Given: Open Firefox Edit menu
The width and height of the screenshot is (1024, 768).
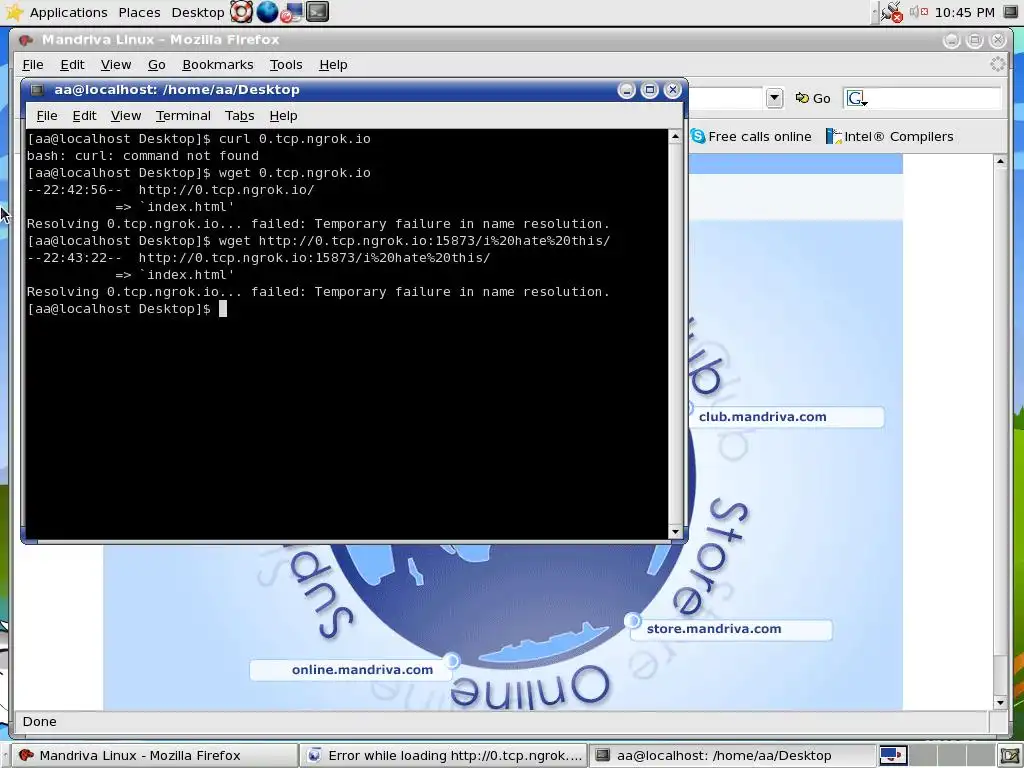Looking at the screenshot, I should [72, 65].
